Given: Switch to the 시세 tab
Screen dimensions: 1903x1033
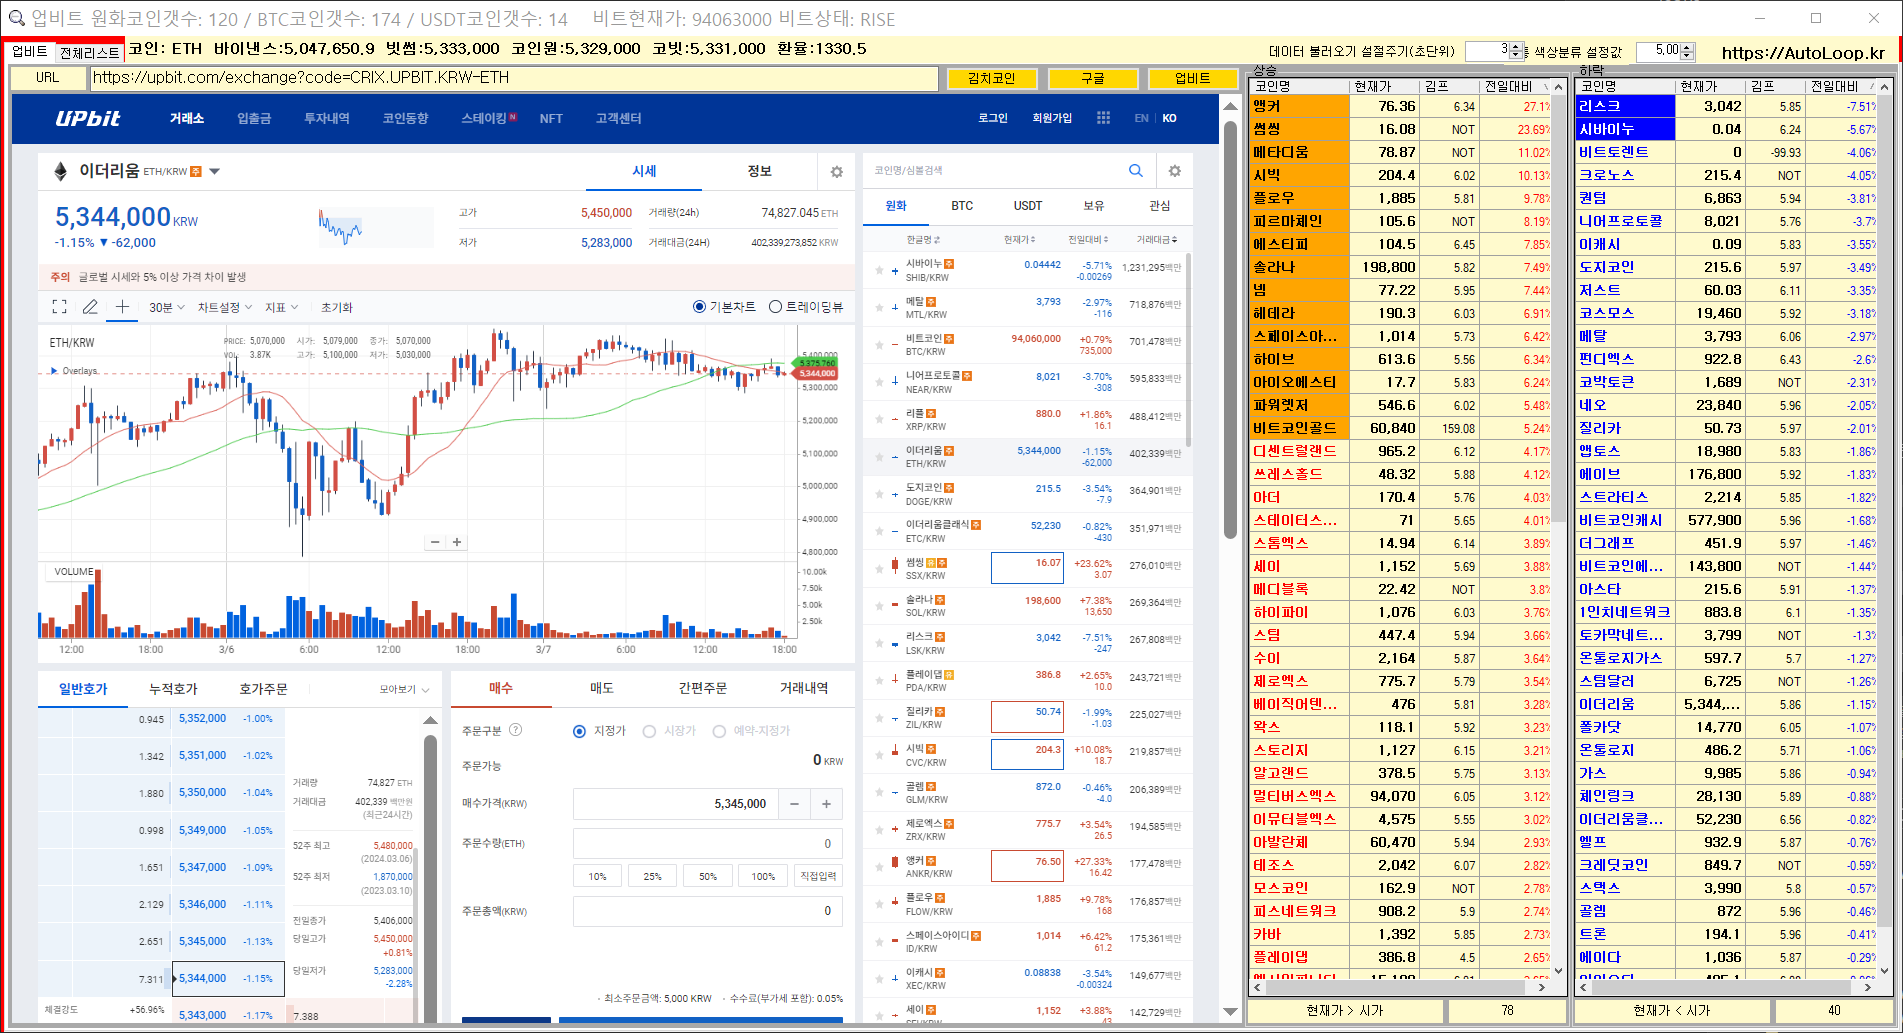Looking at the screenshot, I should click(644, 171).
